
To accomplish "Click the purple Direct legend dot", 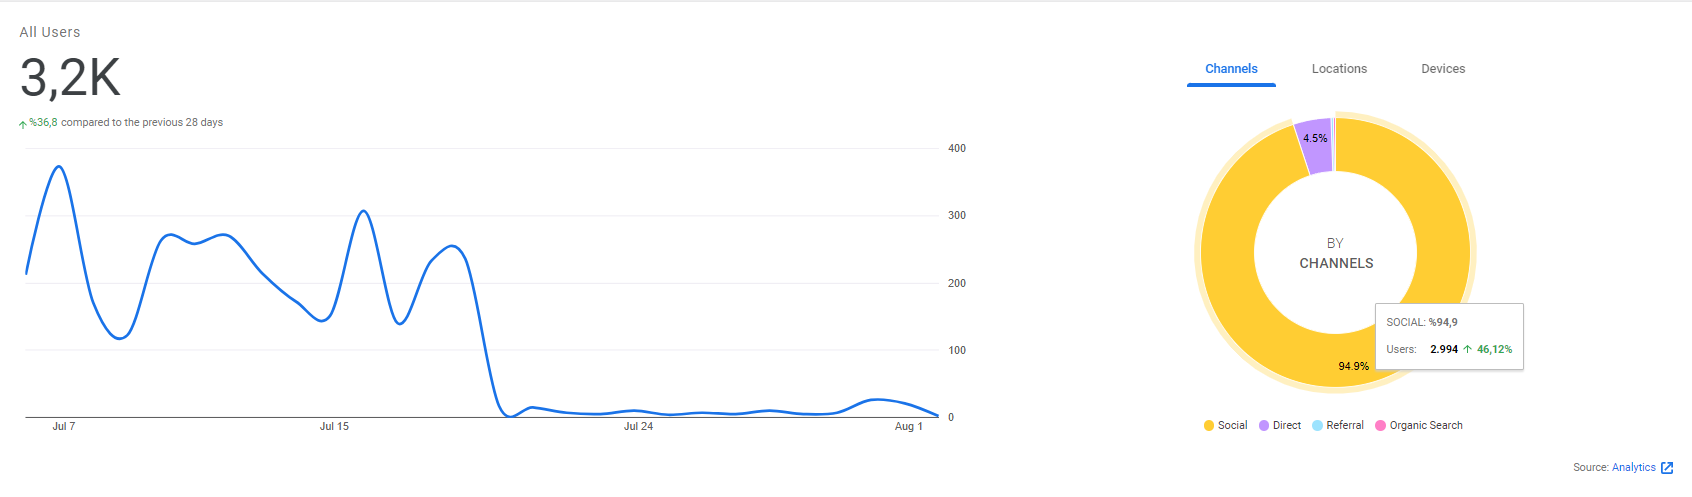I will (x=1264, y=426).
